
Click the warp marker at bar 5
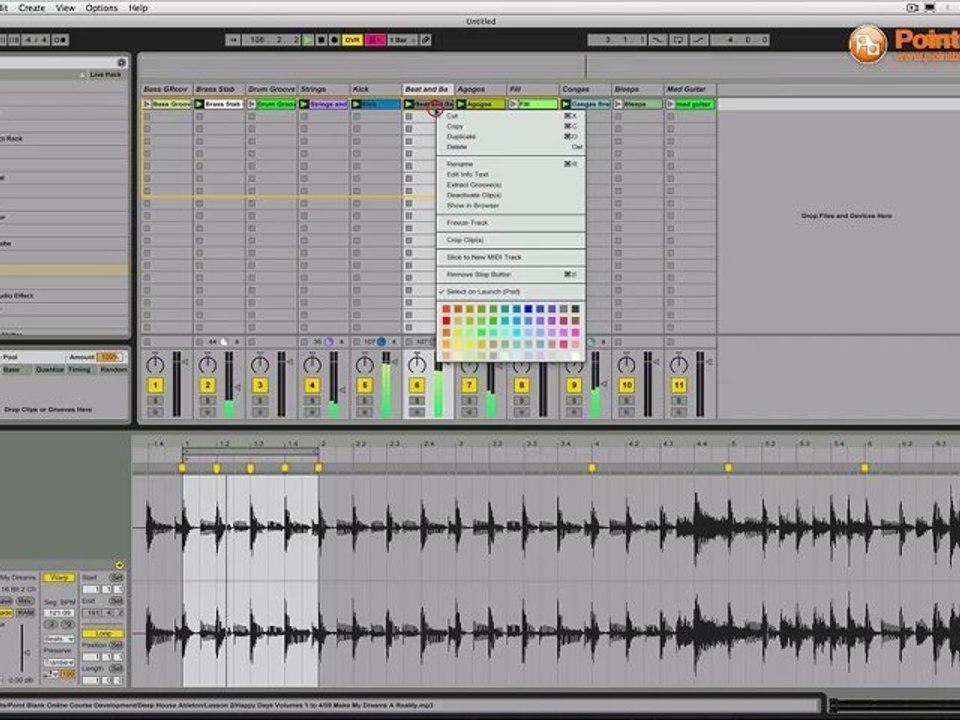pyautogui.click(x=728, y=468)
